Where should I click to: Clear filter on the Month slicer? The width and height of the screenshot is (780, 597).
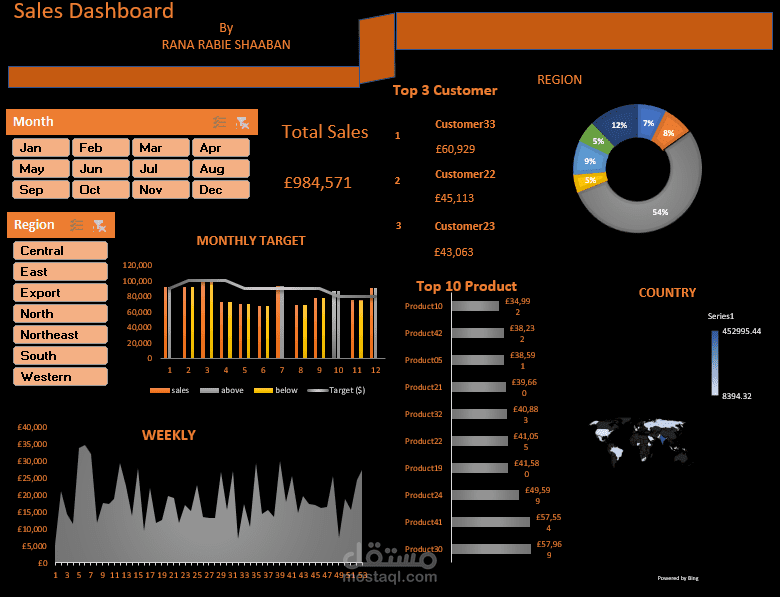242,122
